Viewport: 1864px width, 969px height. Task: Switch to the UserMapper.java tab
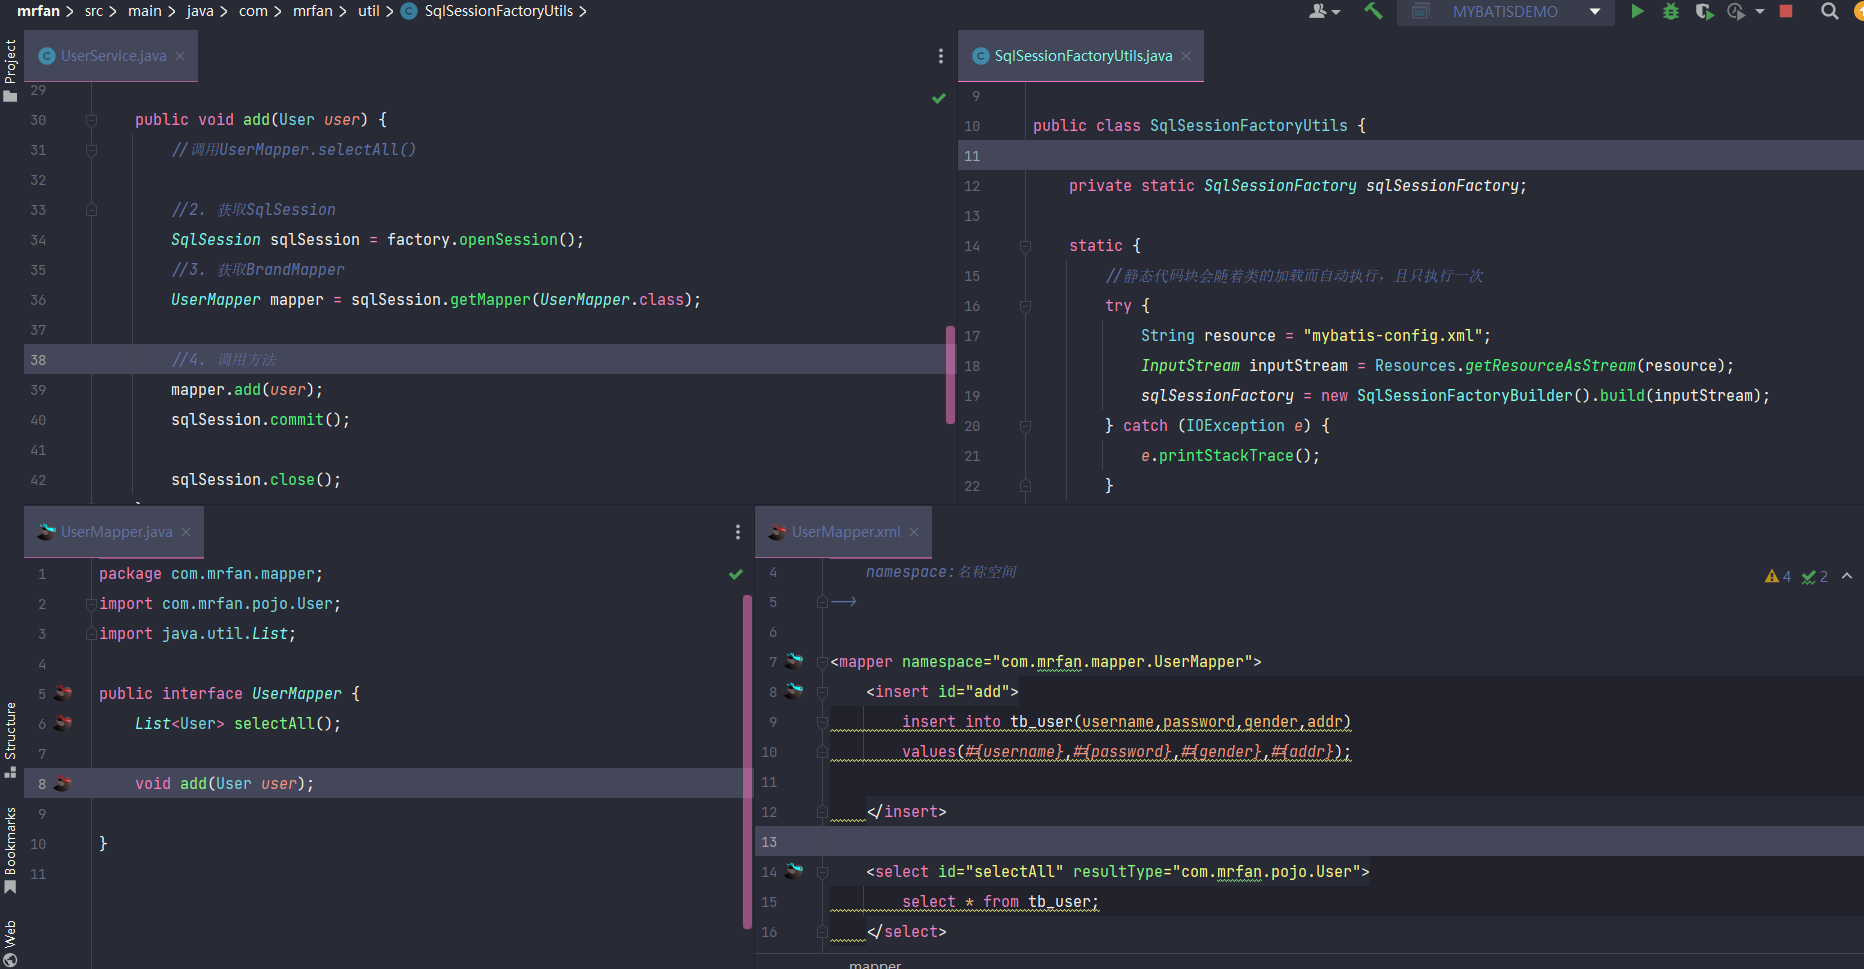[x=114, y=532]
